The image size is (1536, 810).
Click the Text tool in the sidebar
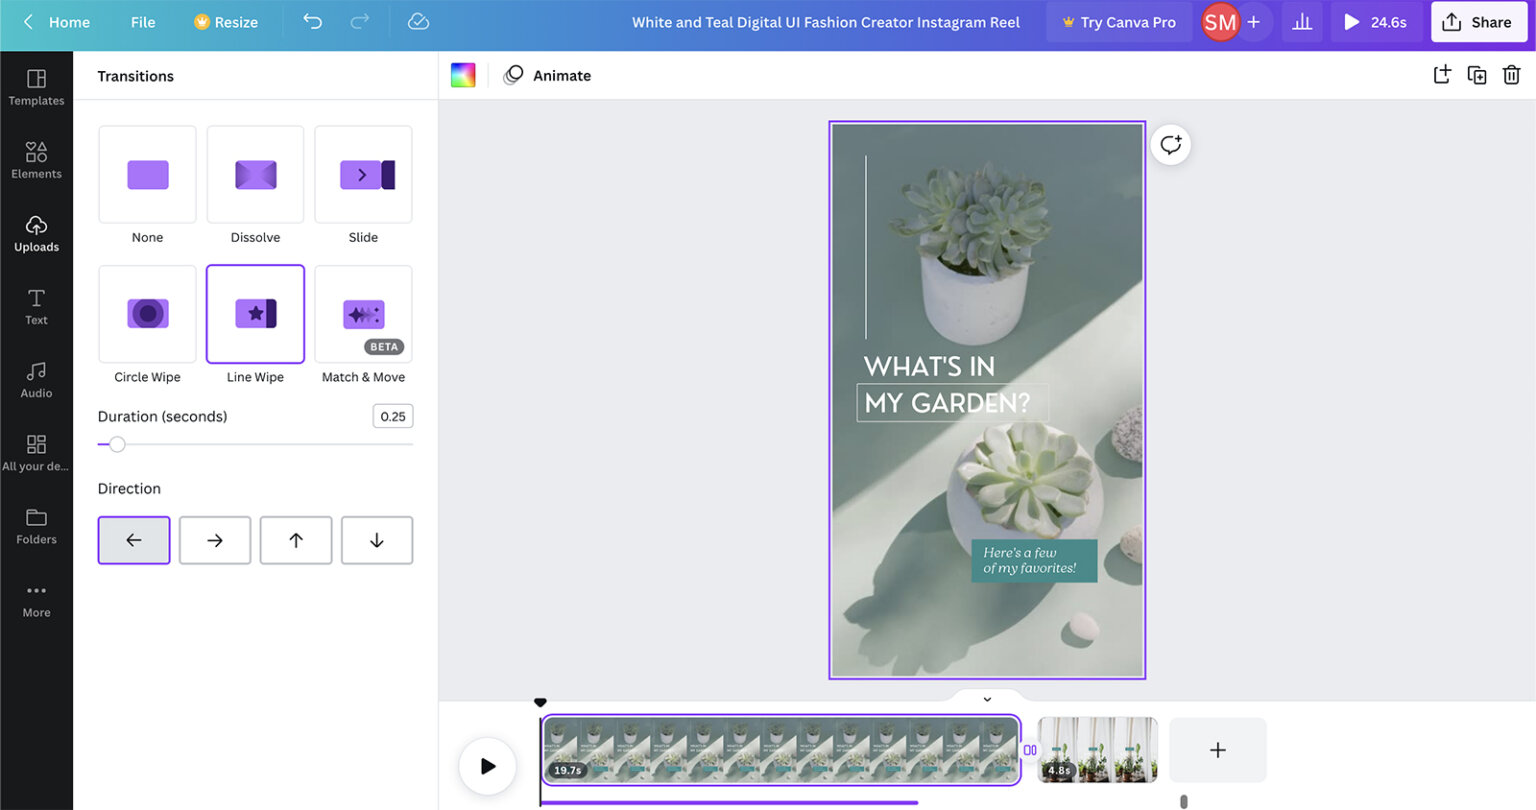pos(36,305)
